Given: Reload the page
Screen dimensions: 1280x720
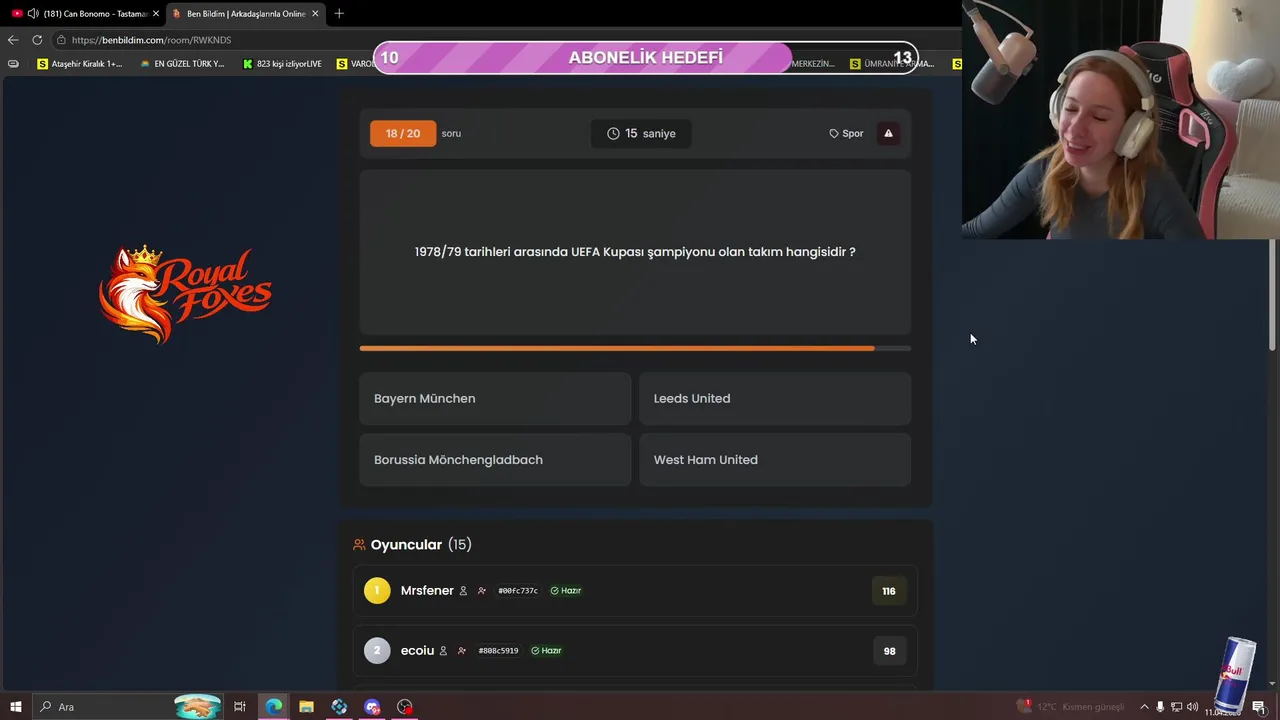Looking at the screenshot, I should point(37,40).
